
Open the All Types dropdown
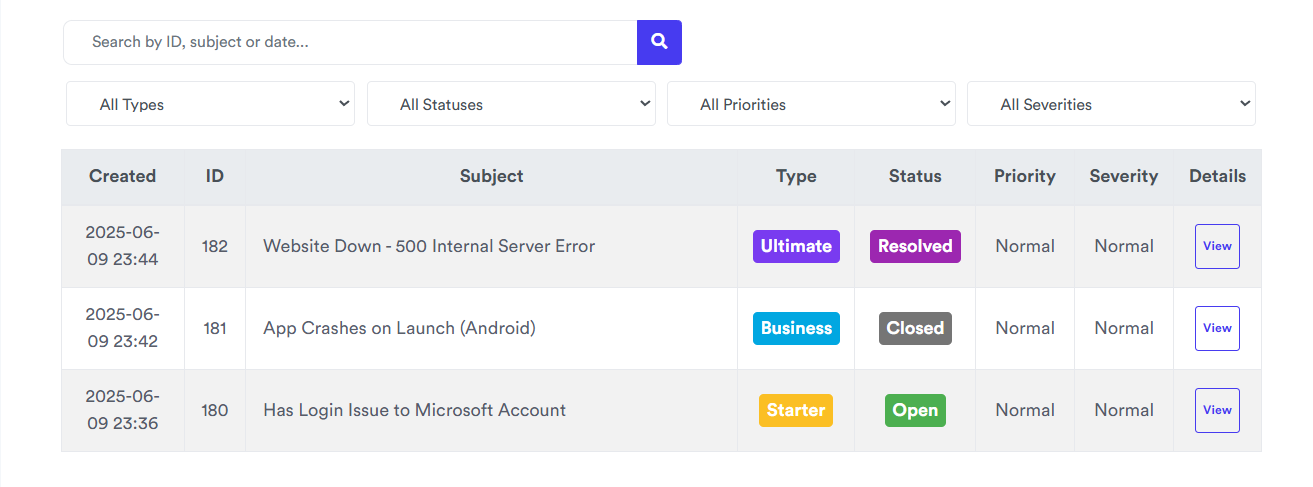coord(210,104)
